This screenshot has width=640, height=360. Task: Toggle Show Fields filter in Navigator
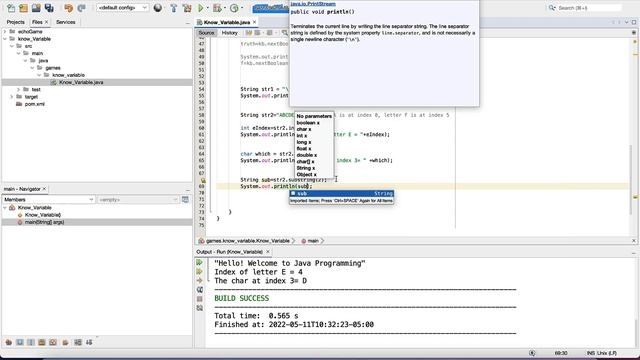tap(20, 342)
